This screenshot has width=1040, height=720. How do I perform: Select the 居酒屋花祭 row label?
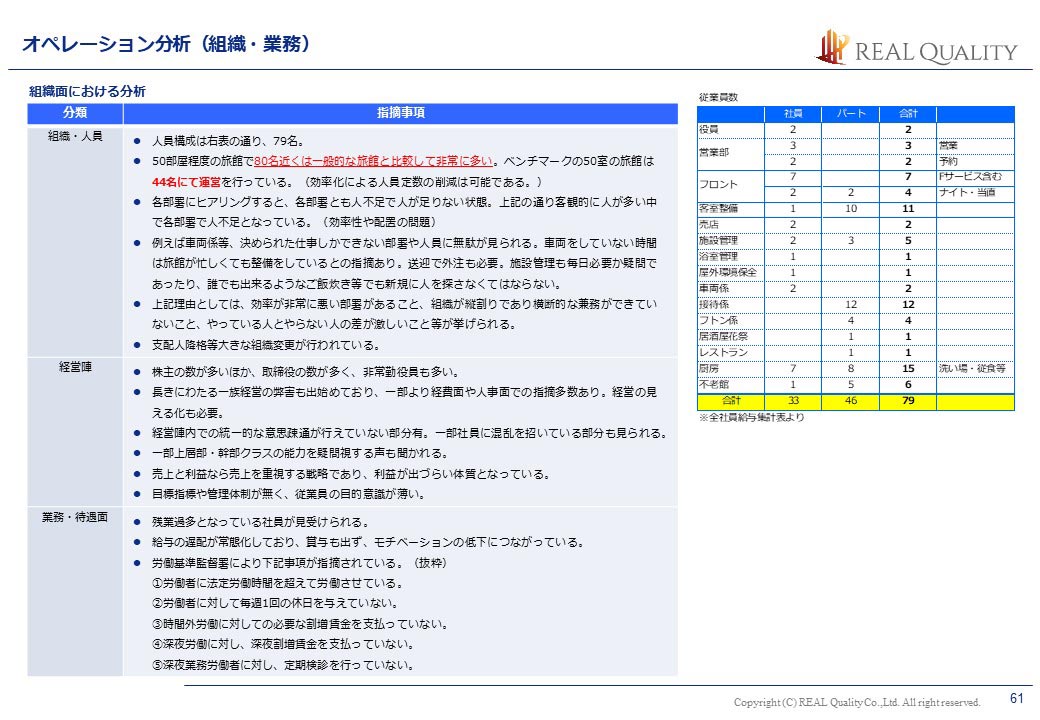(x=724, y=336)
